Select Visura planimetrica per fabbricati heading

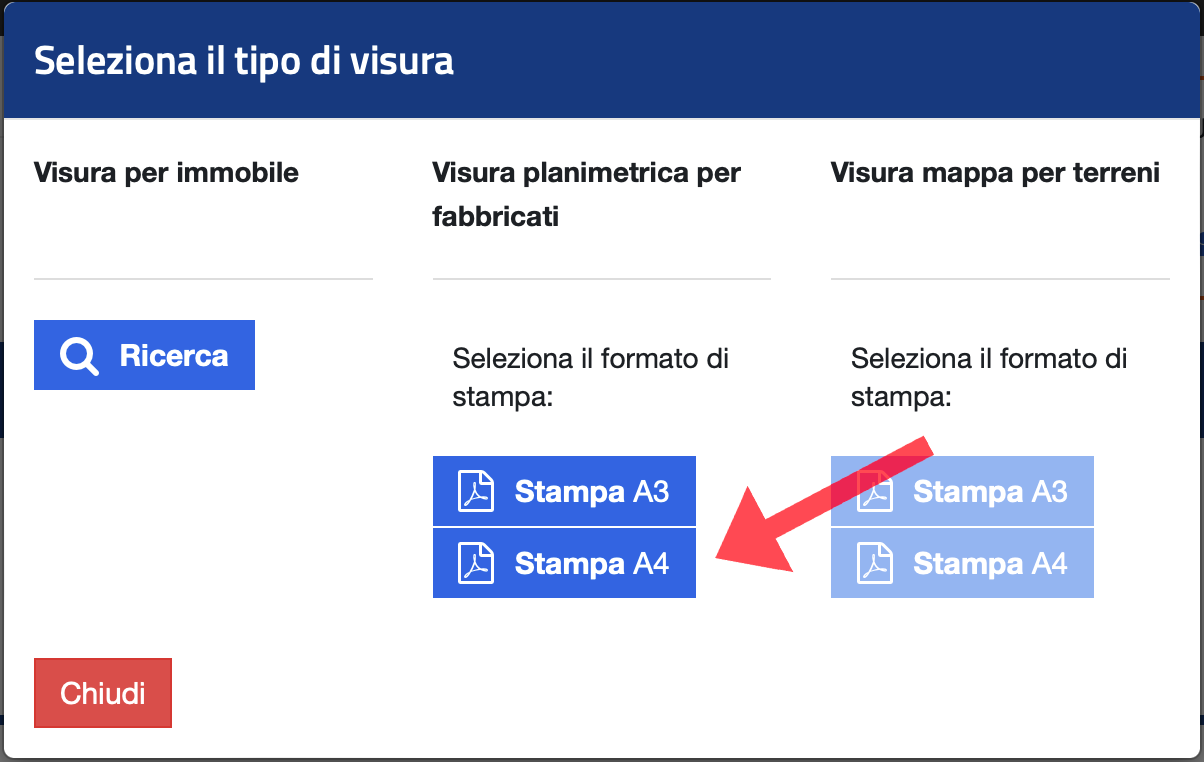(587, 194)
